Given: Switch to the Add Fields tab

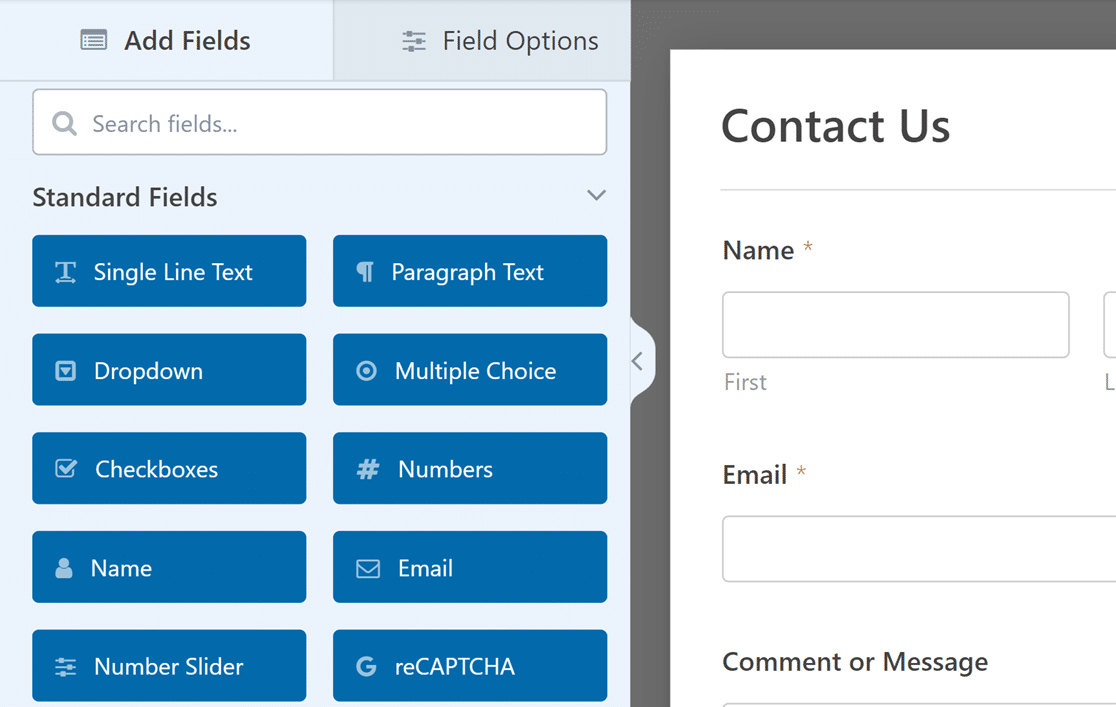Looking at the screenshot, I should pyautogui.click(x=166, y=41).
